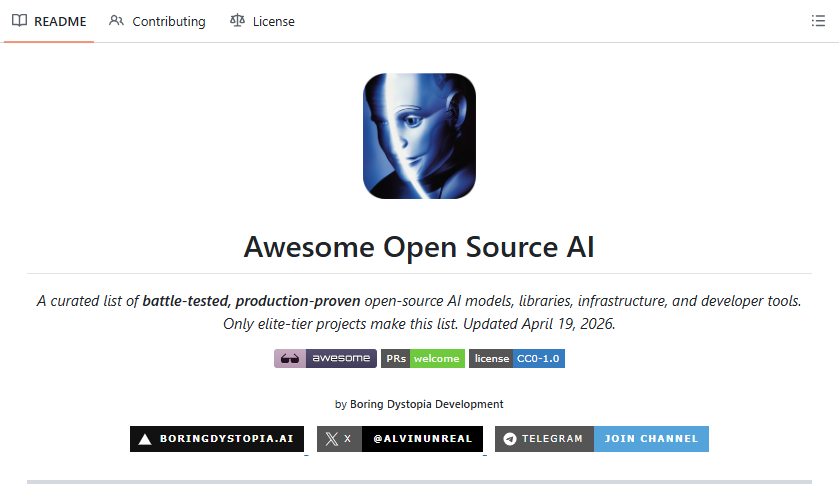Open the BORINGDYSTOPIA.AI badge link
839x494 pixels.
point(217,439)
